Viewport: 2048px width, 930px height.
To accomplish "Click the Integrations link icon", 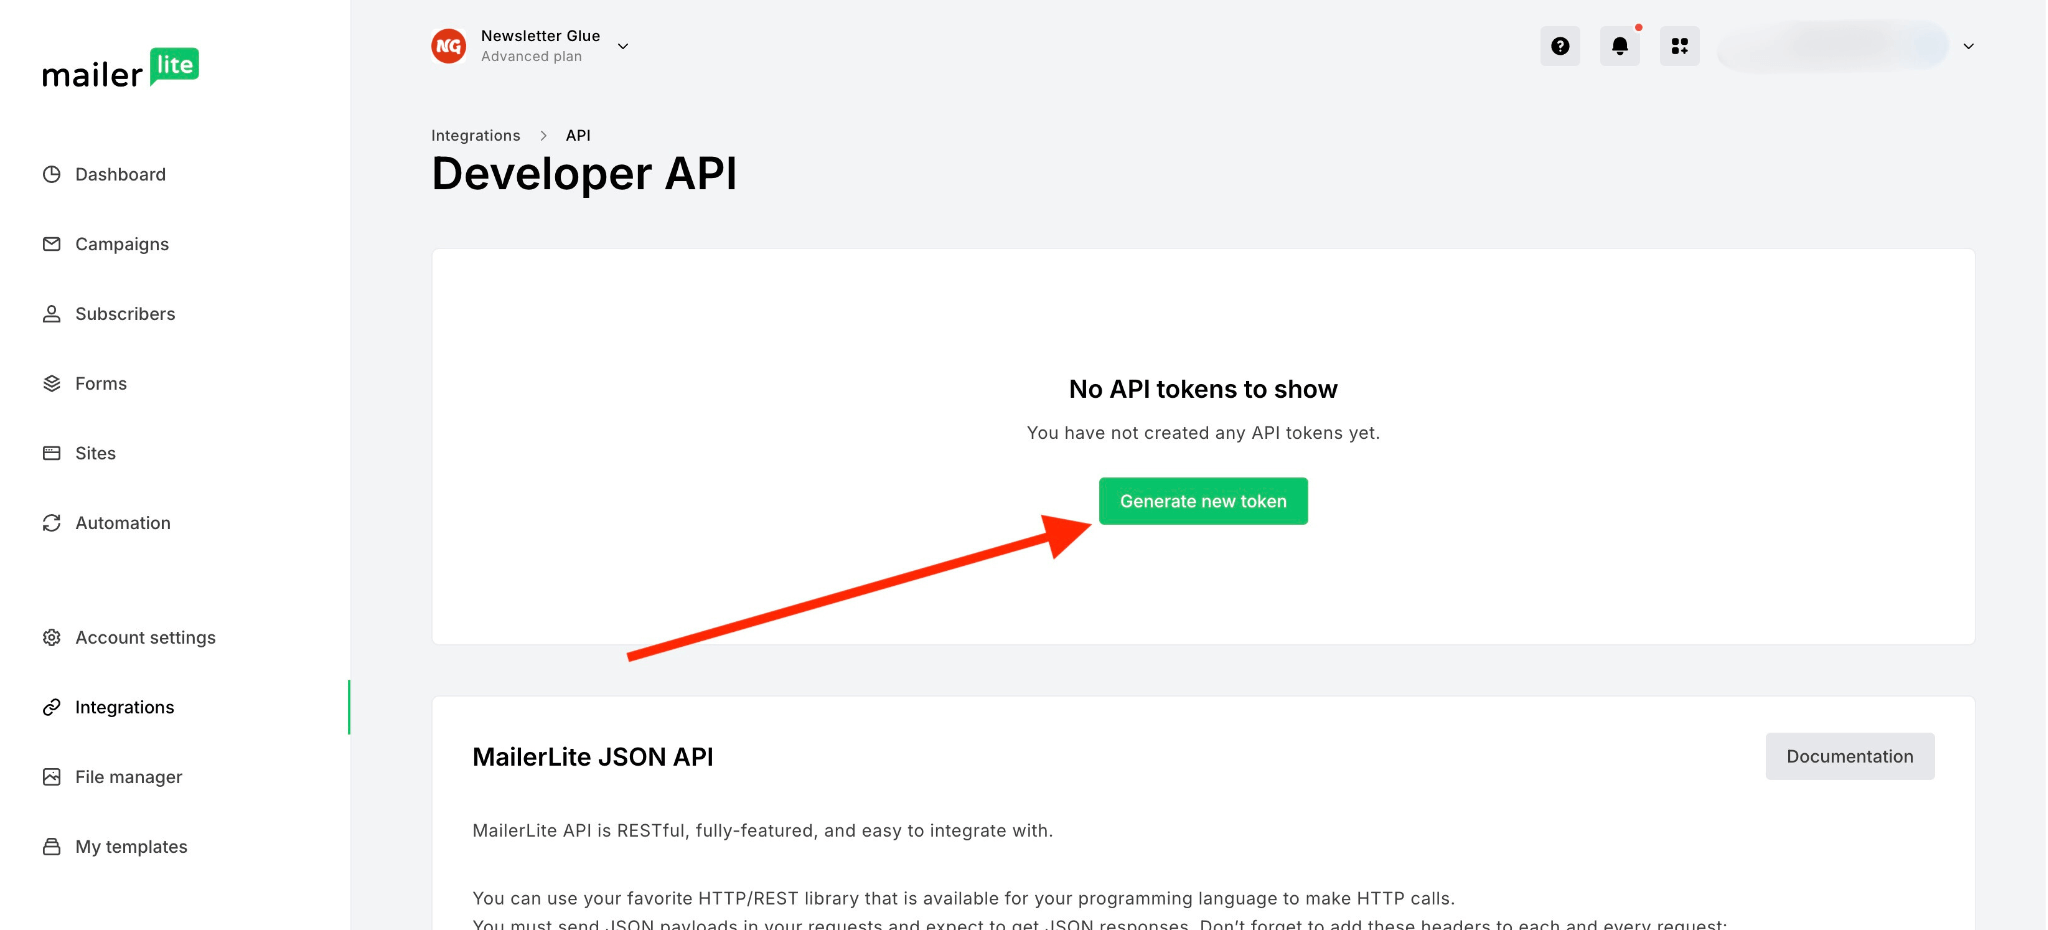I will [52, 707].
